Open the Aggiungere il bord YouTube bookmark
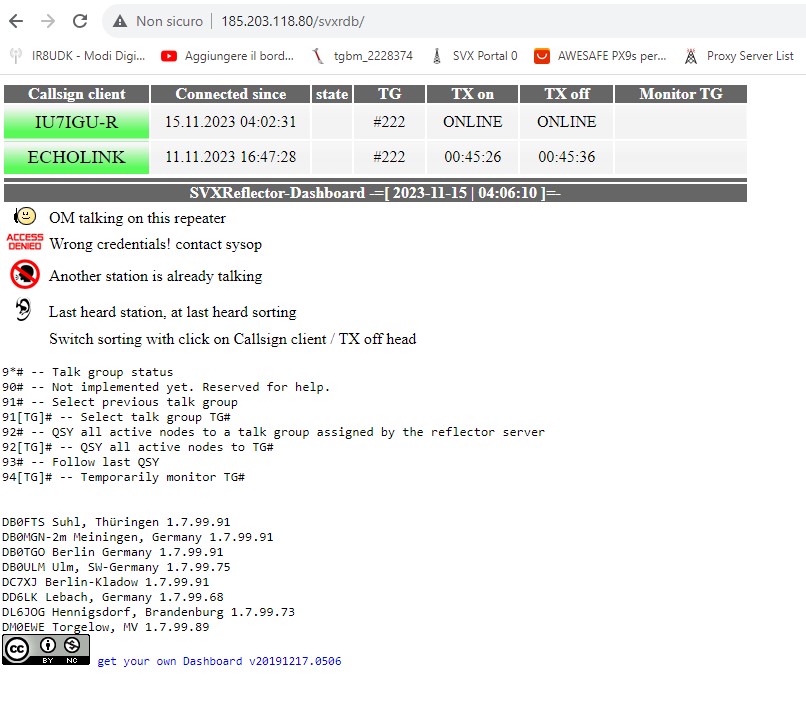This screenshot has width=806, height=726. tap(227, 56)
